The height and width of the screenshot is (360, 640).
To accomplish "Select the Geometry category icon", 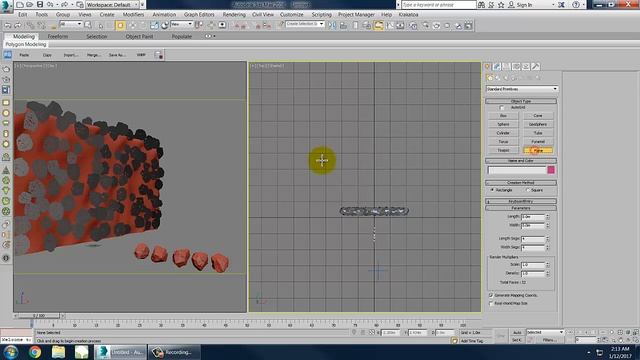I will [x=490, y=78].
